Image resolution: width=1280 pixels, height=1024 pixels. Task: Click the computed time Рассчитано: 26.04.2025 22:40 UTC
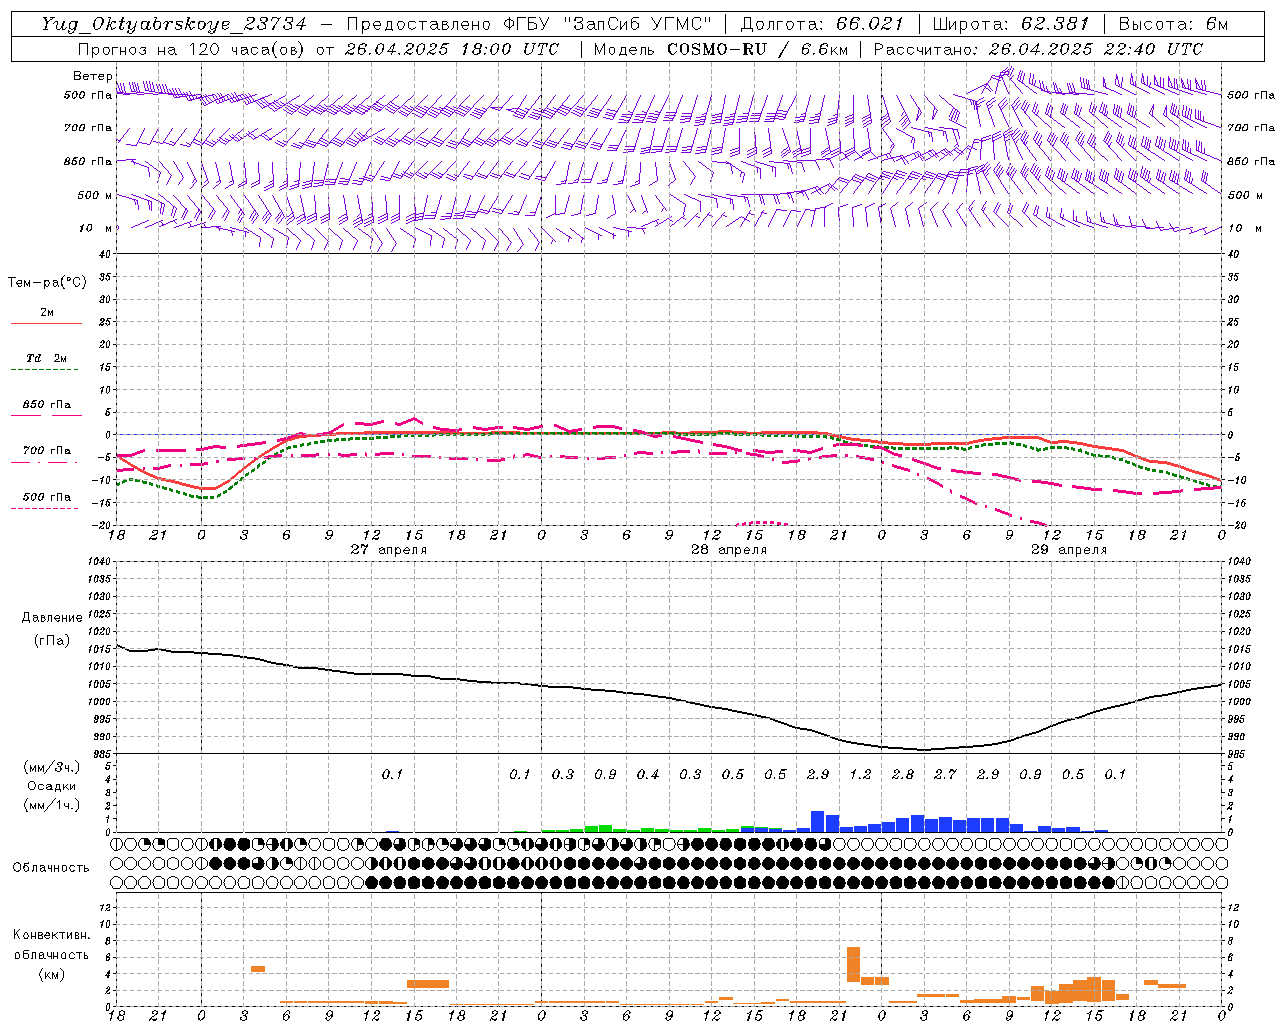click(1038, 49)
